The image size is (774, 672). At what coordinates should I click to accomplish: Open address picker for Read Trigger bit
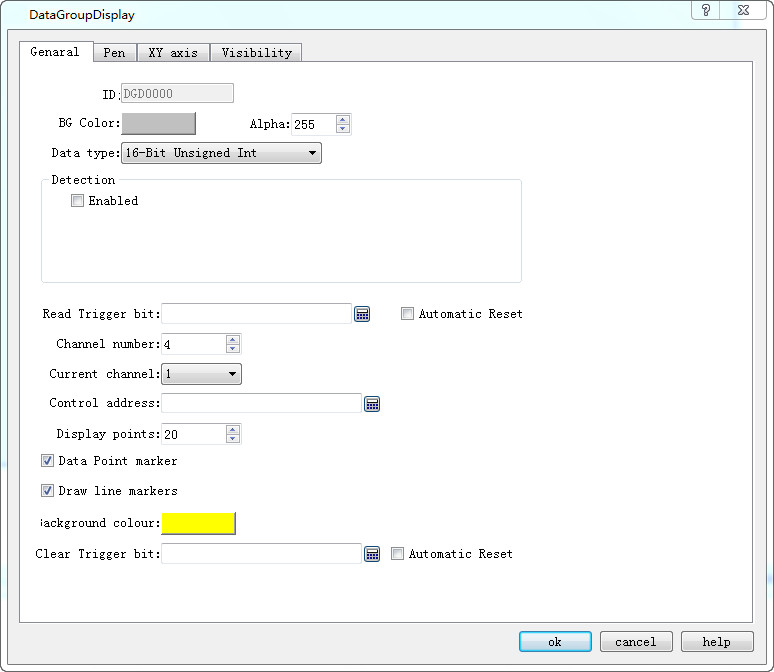tap(362, 314)
